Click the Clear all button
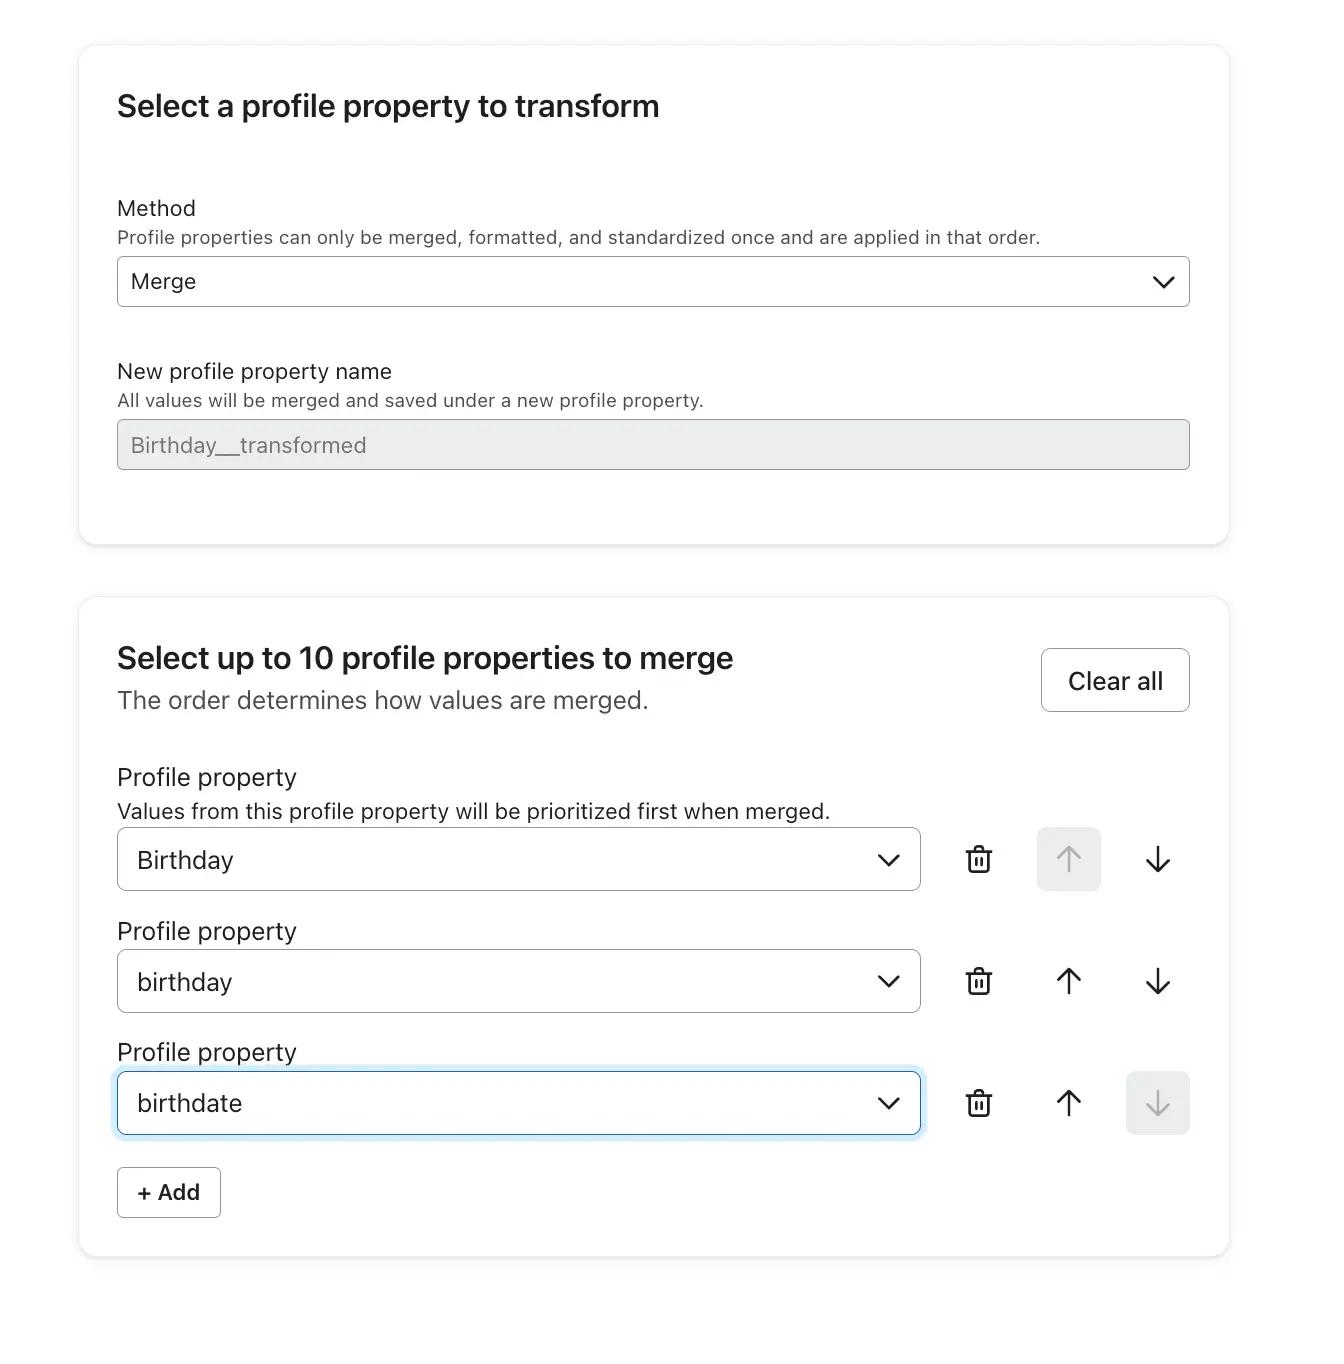Image resolution: width=1344 pixels, height=1364 pixels. 1115,680
